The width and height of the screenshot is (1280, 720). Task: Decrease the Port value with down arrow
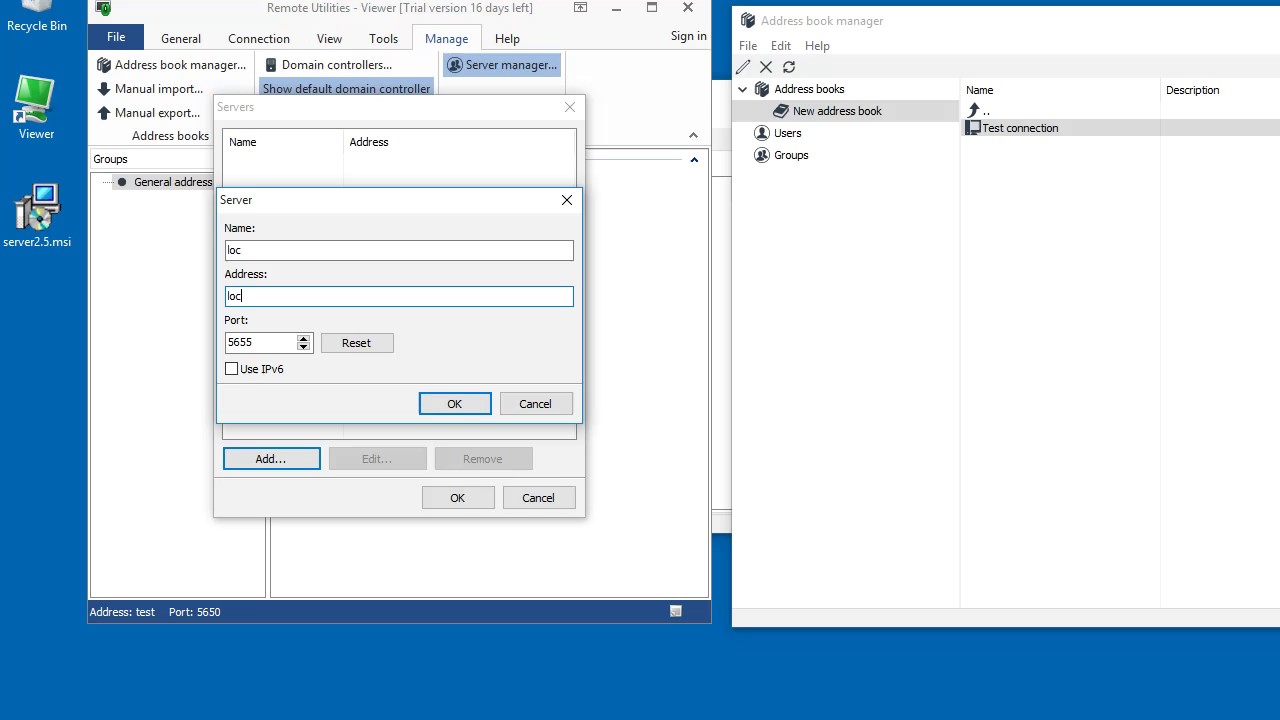pos(303,347)
